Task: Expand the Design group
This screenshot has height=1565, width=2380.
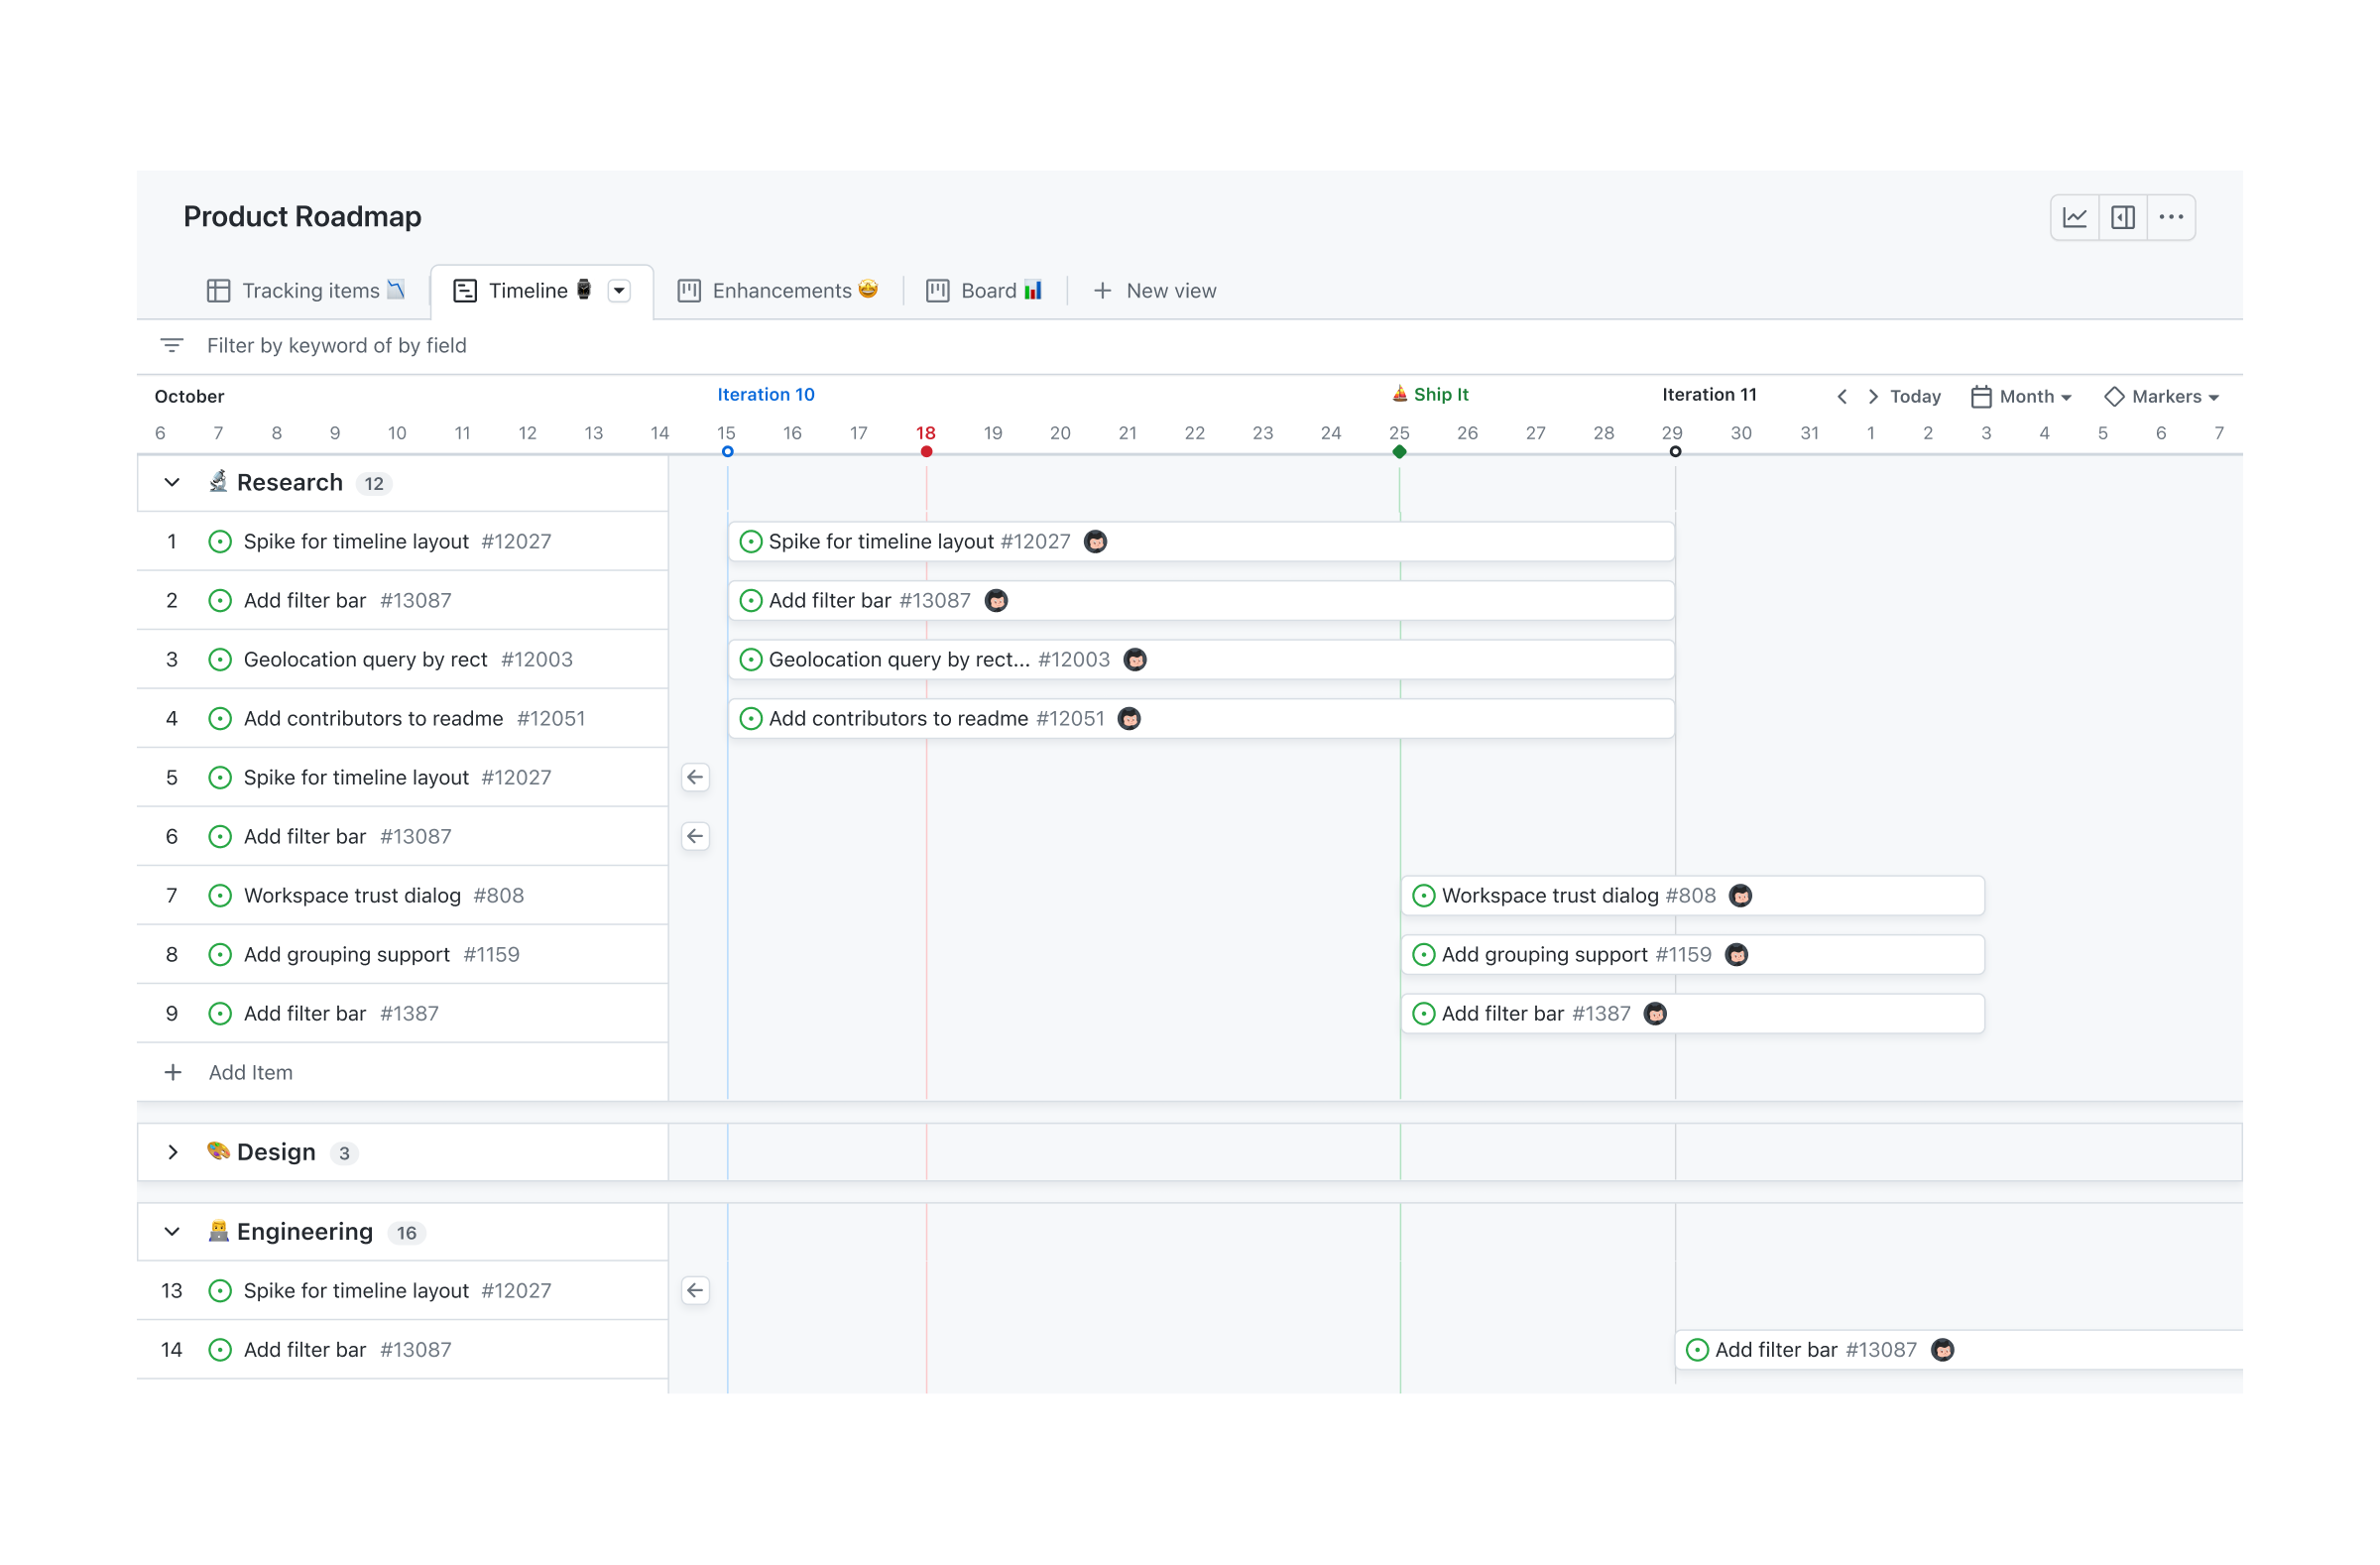Action: click(171, 1152)
